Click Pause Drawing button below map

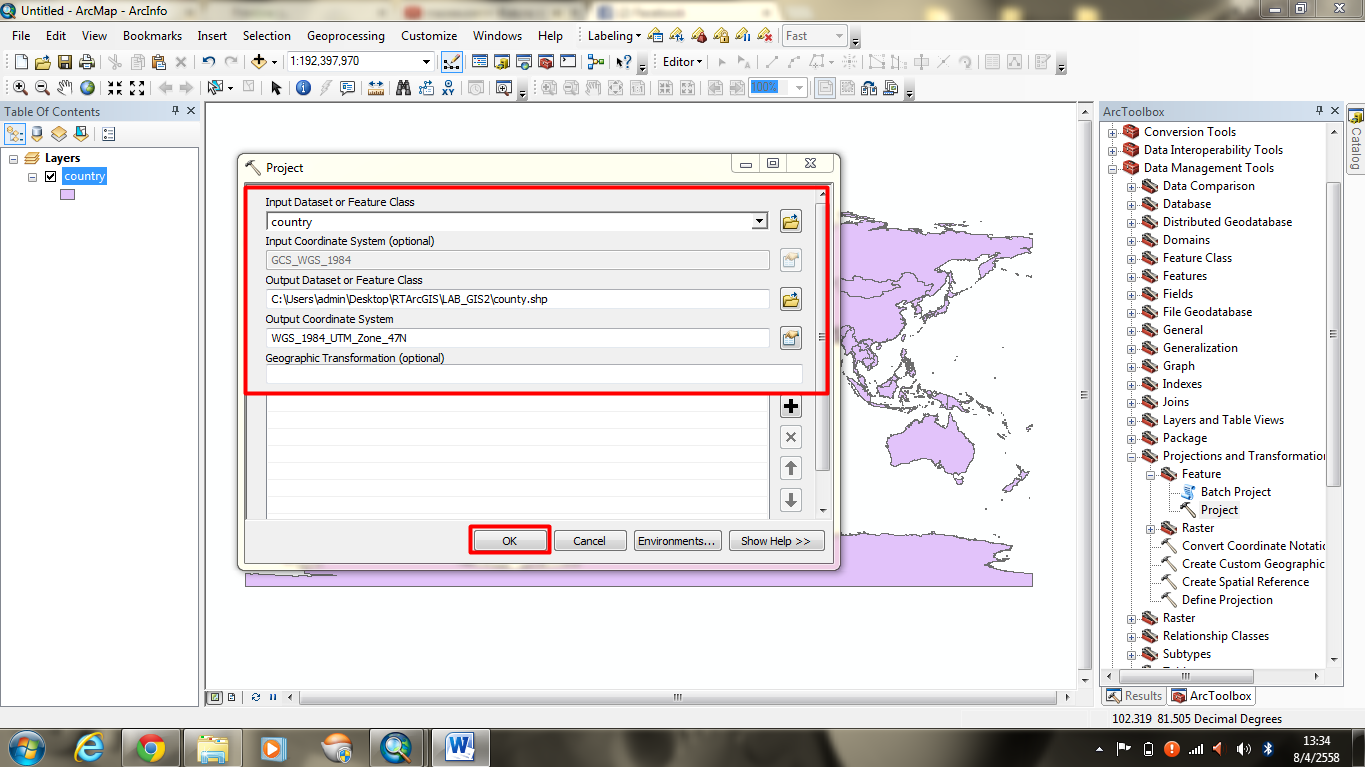273,697
